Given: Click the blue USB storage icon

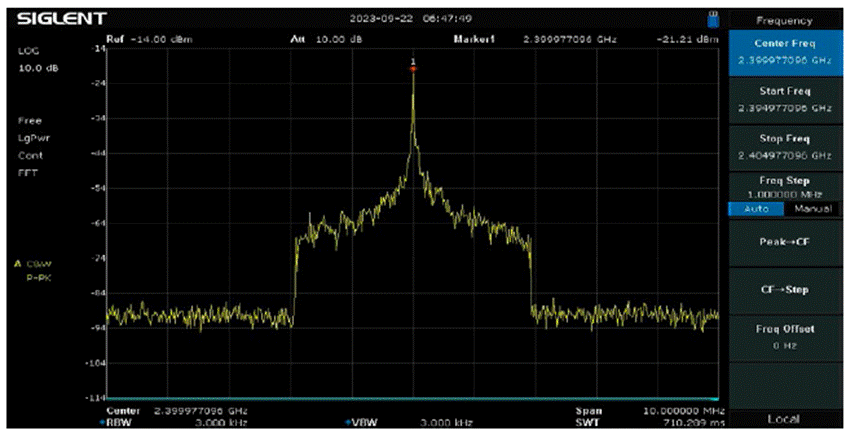Looking at the screenshot, I should [x=712, y=18].
